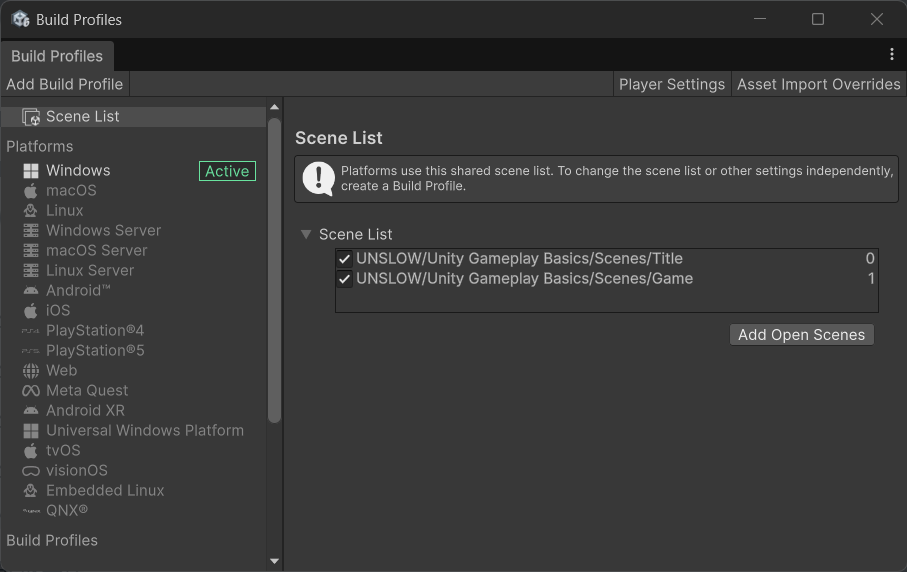The width and height of the screenshot is (907, 572).
Task: Click scene index 1 for Game
Action: point(871,279)
